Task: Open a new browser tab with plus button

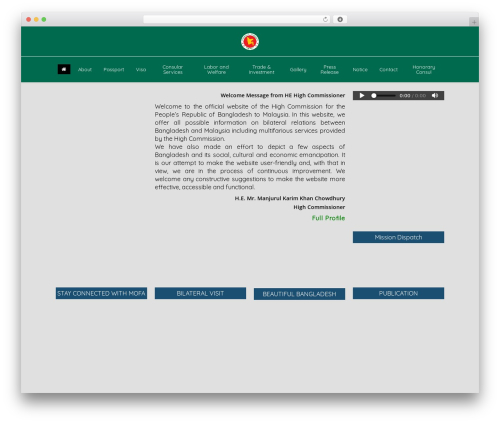Action: click(474, 22)
